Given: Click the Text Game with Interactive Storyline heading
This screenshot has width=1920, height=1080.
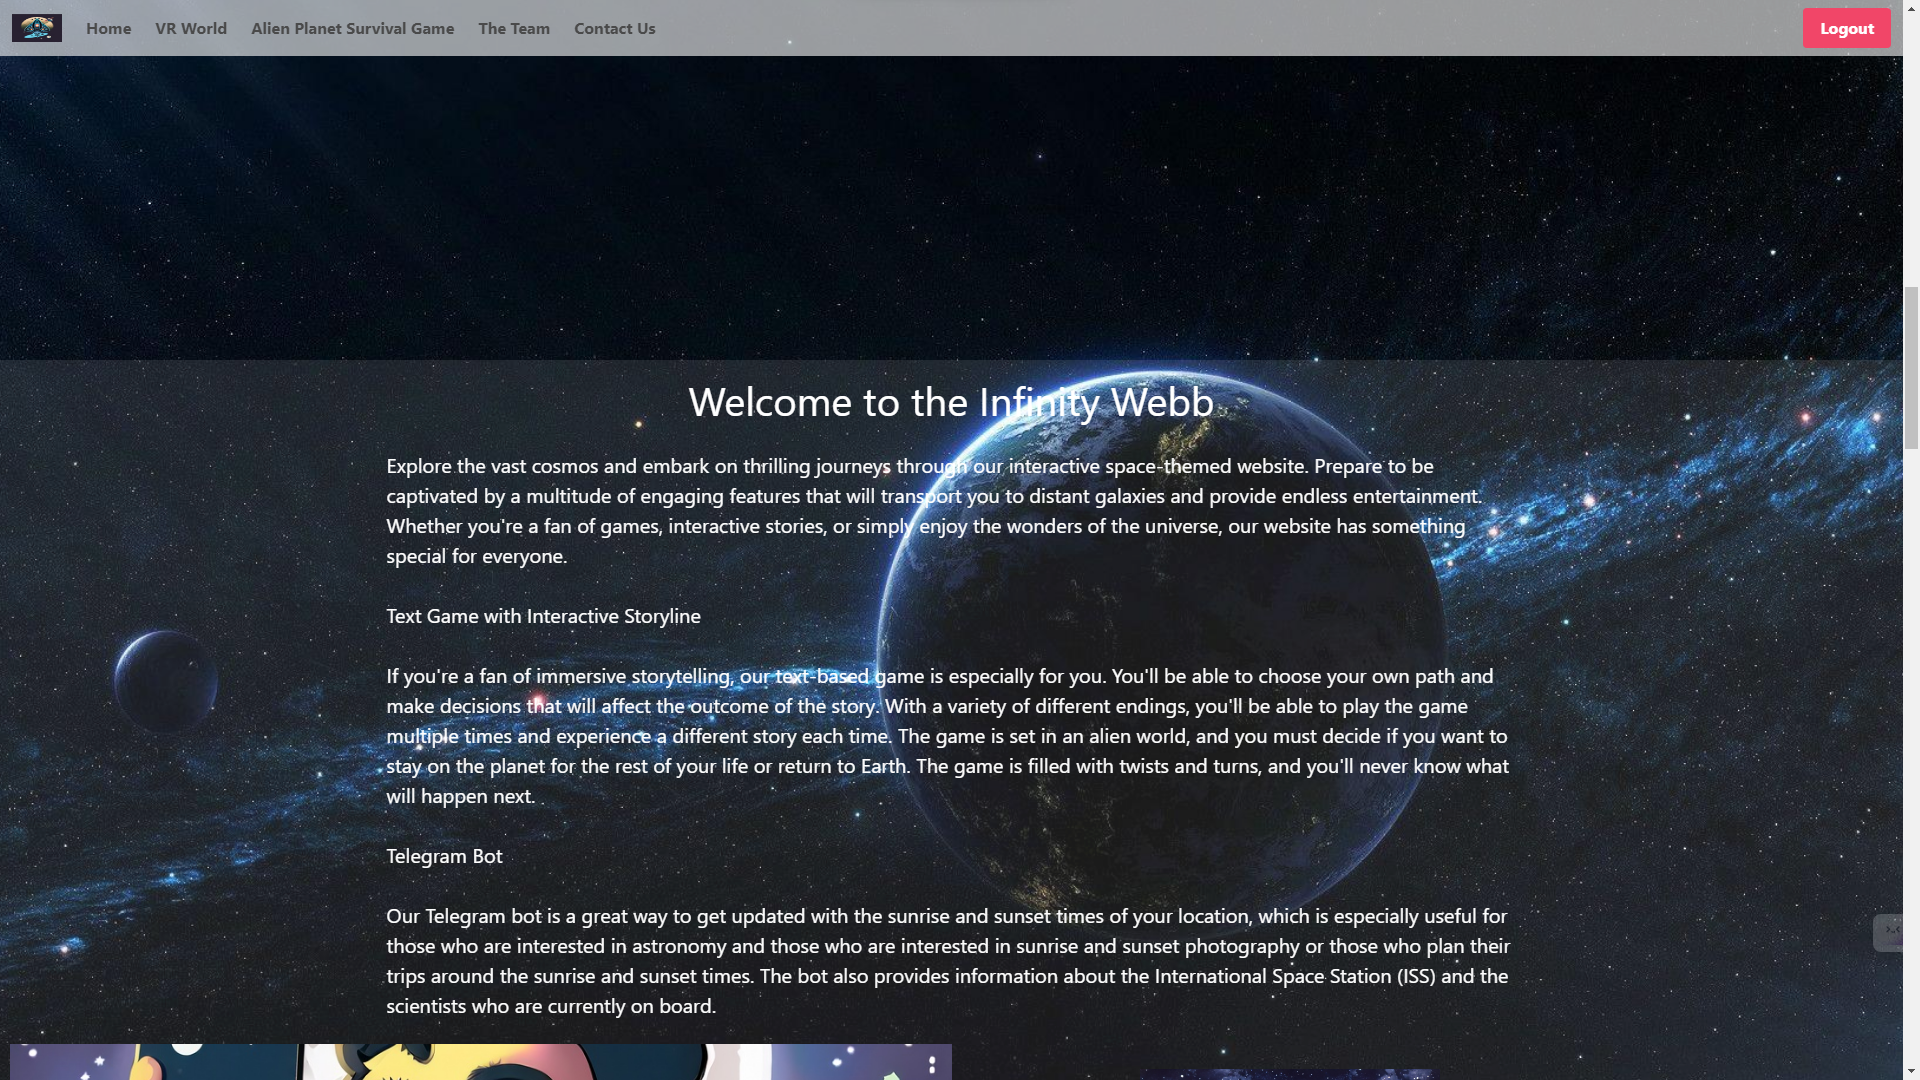Looking at the screenshot, I should tap(543, 616).
